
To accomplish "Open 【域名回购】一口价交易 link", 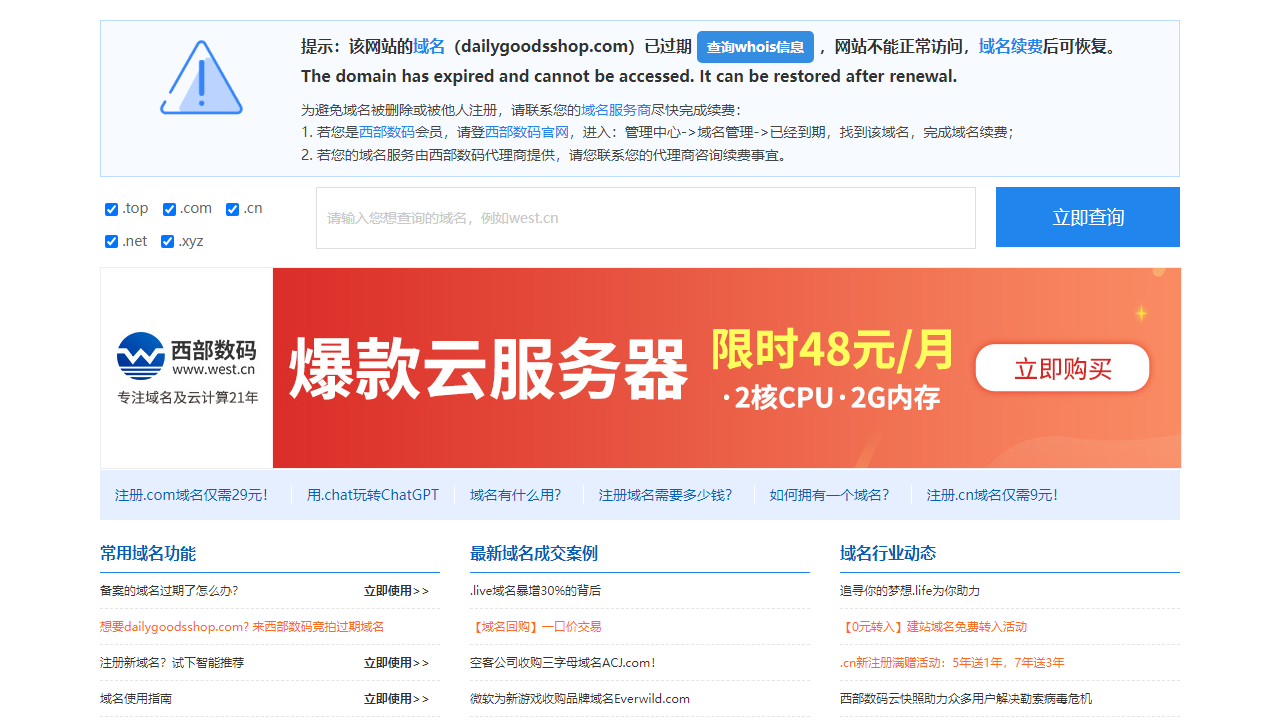I will [536, 626].
